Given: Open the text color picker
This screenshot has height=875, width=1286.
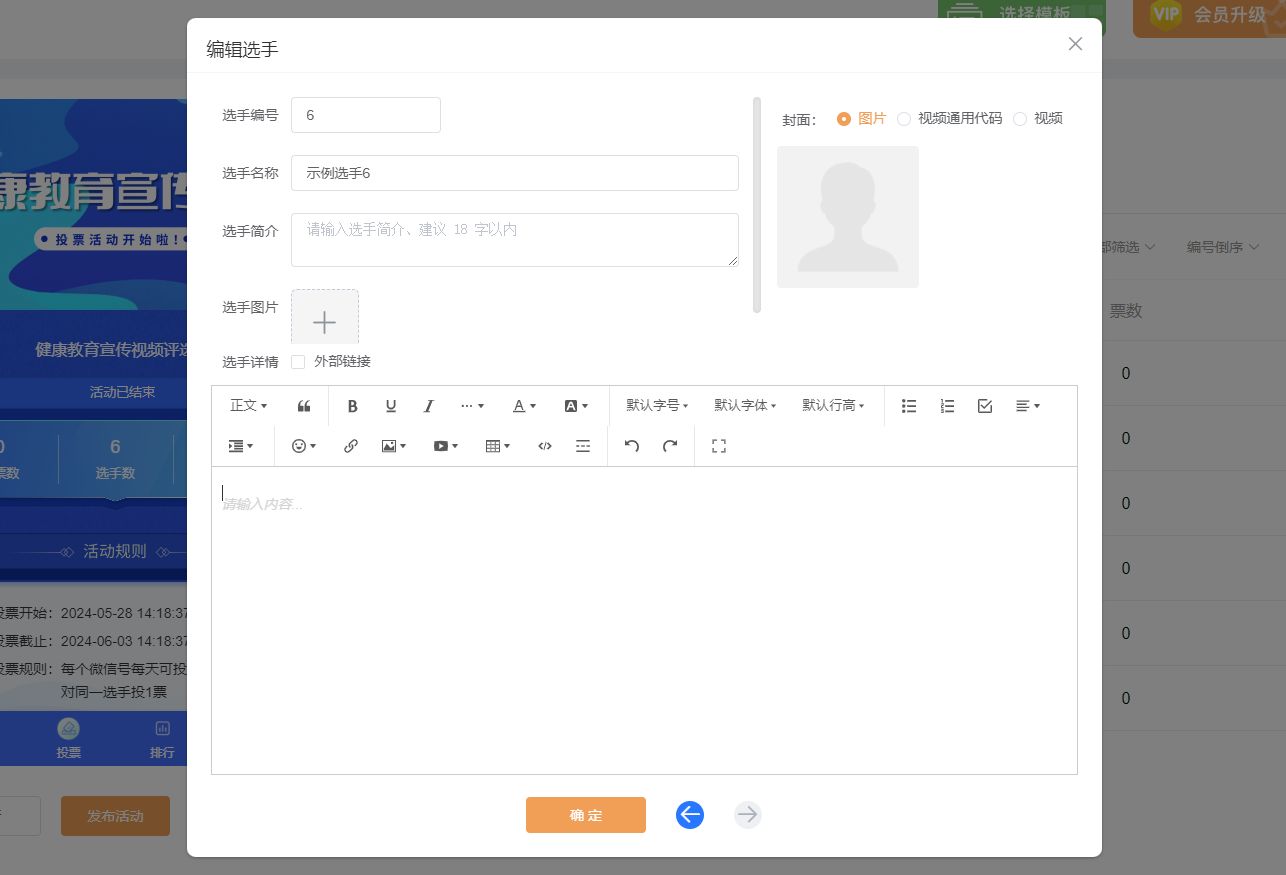Looking at the screenshot, I should (x=524, y=406).
